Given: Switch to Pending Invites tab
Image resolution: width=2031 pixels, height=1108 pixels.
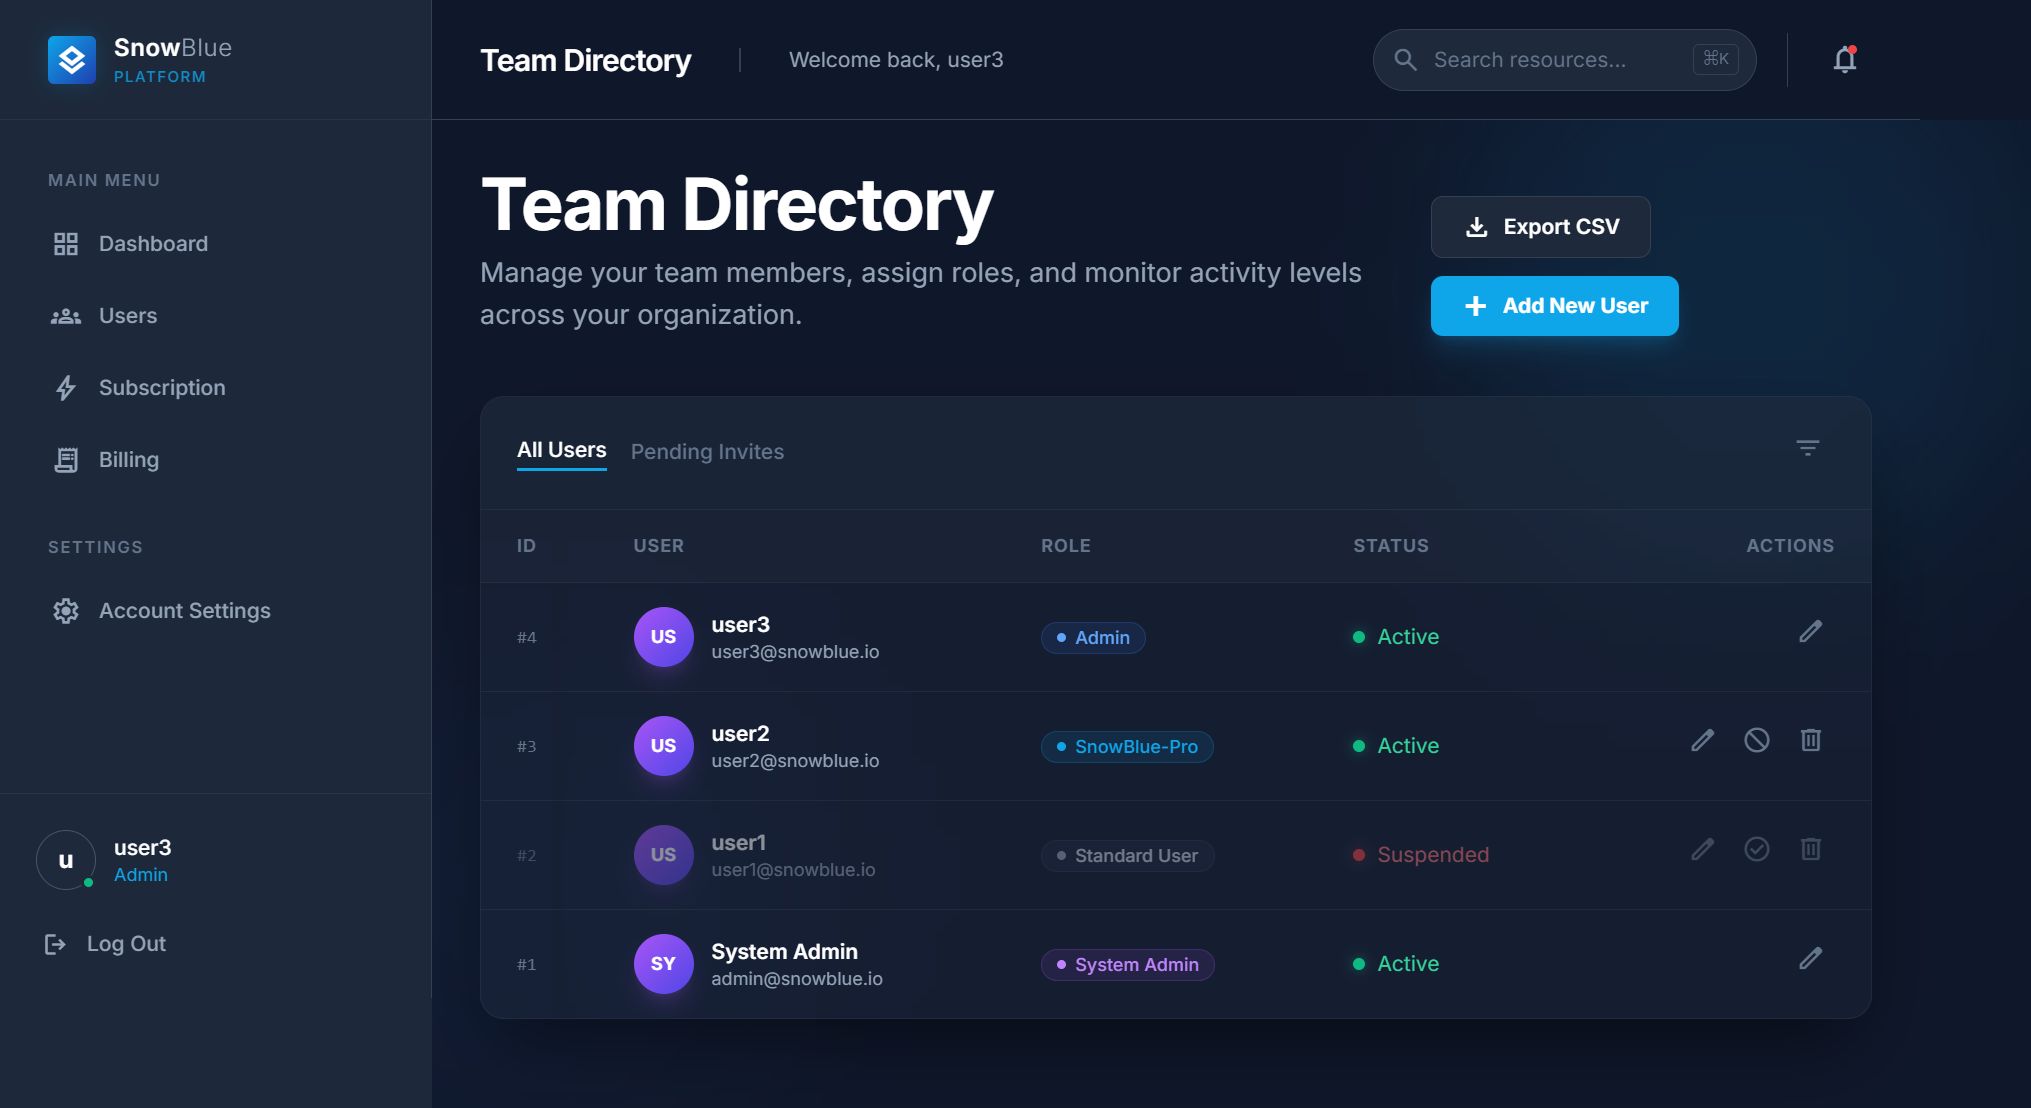Looking at the screenshot, I should coord(707,452).
